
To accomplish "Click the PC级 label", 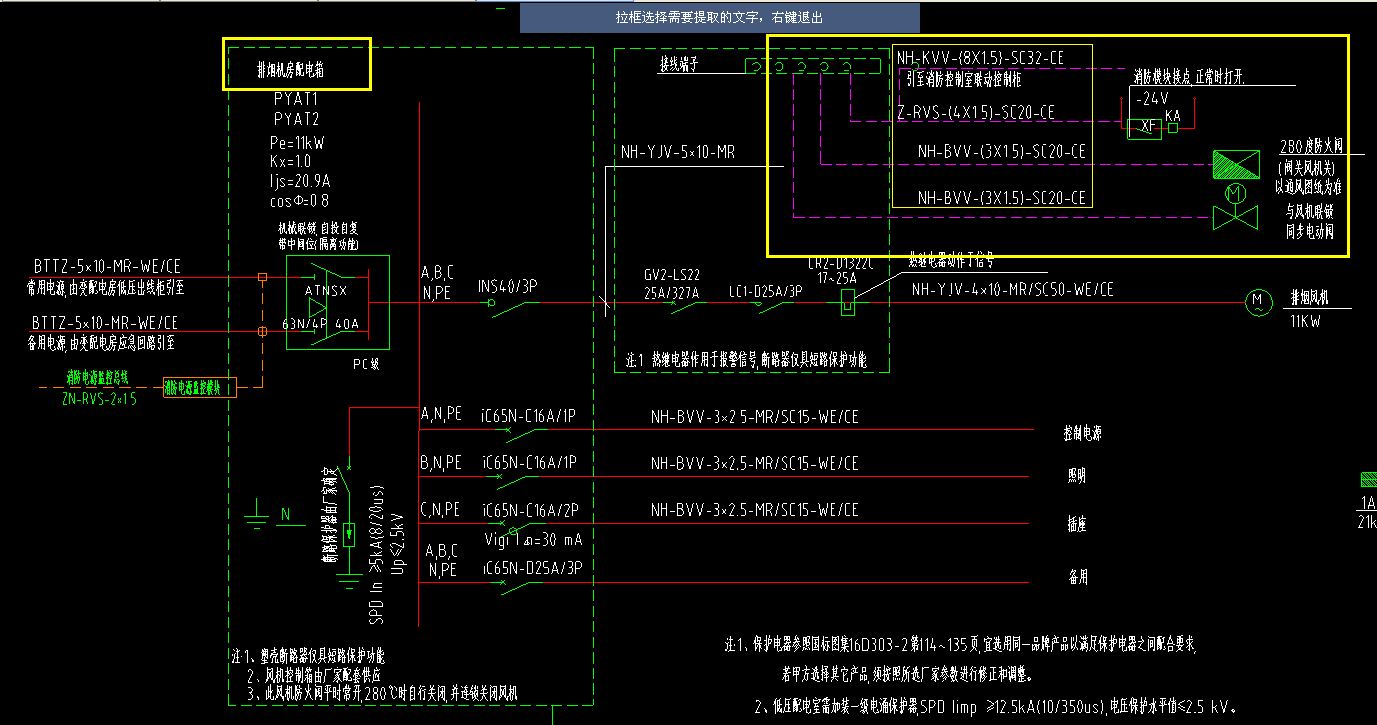I will pyautogui.click(x=366, y=365).
